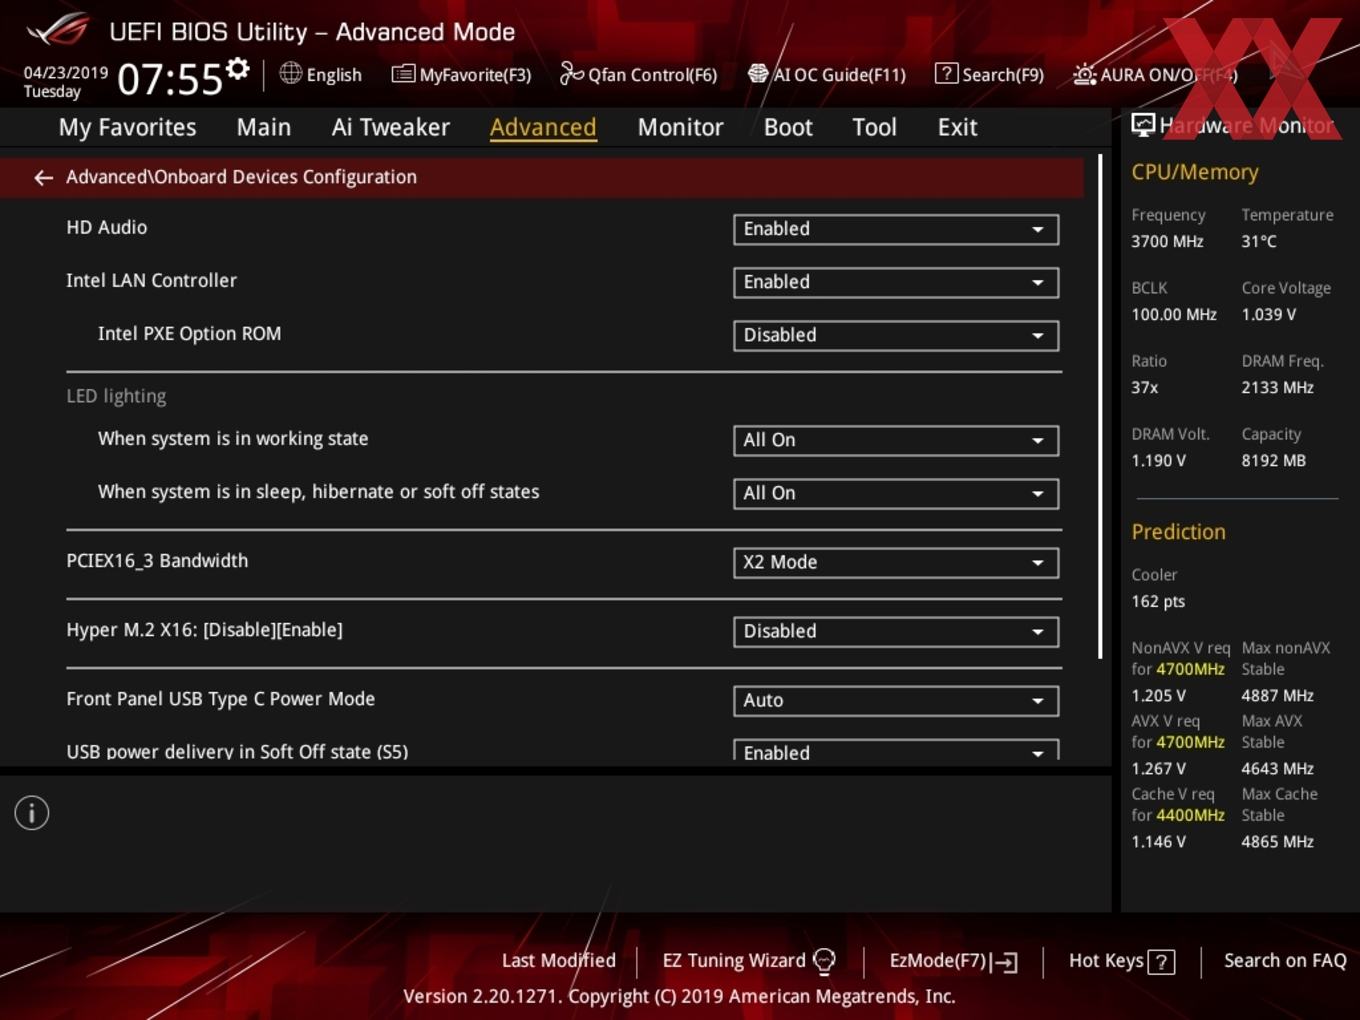Open the Qfan Control fan icon
Image resolution: width=1360 pixels, height=1020 pixels.
click(x=571, y=73)
